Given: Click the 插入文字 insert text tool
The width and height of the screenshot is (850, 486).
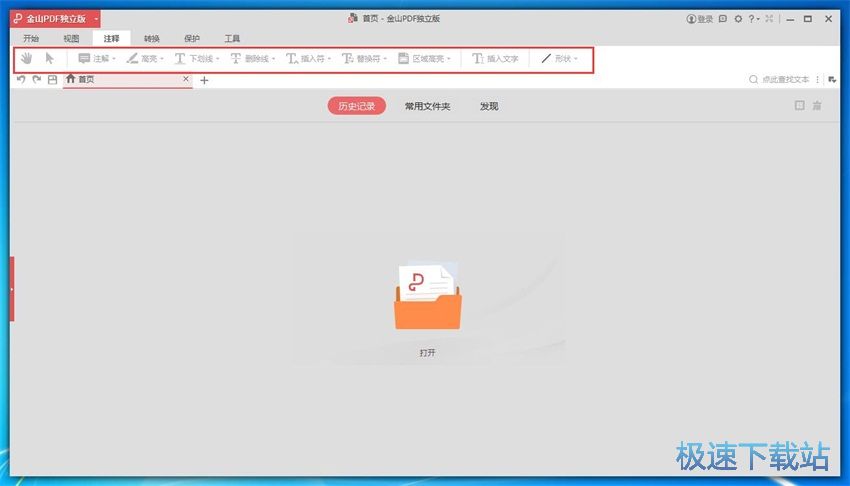Looking at the screenshot, I should click(495, 59).
